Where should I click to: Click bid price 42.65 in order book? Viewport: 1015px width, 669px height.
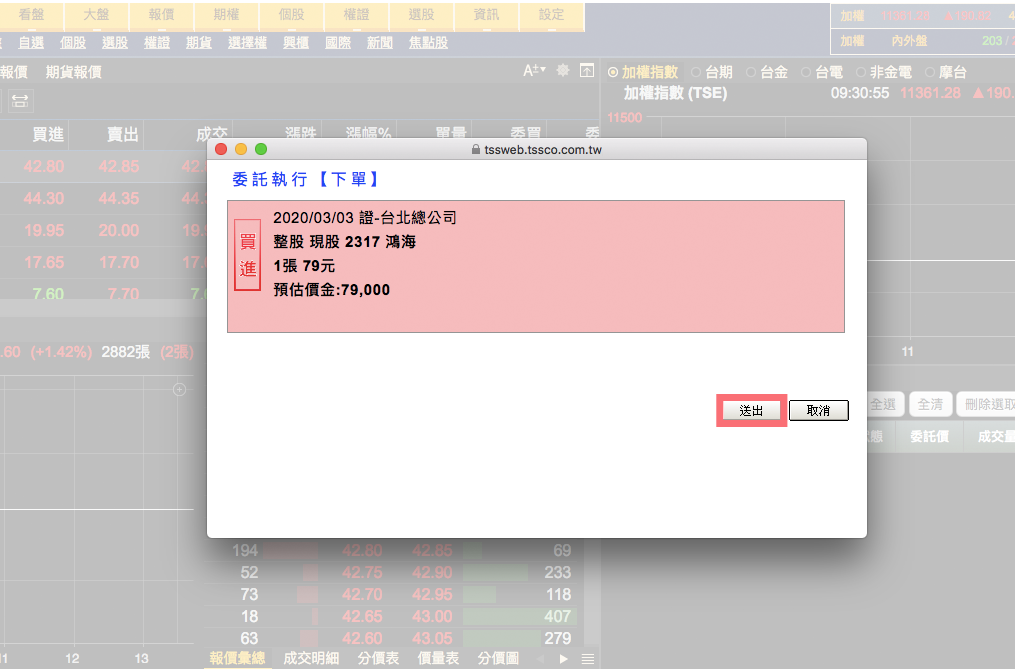[x=362, y=617]
